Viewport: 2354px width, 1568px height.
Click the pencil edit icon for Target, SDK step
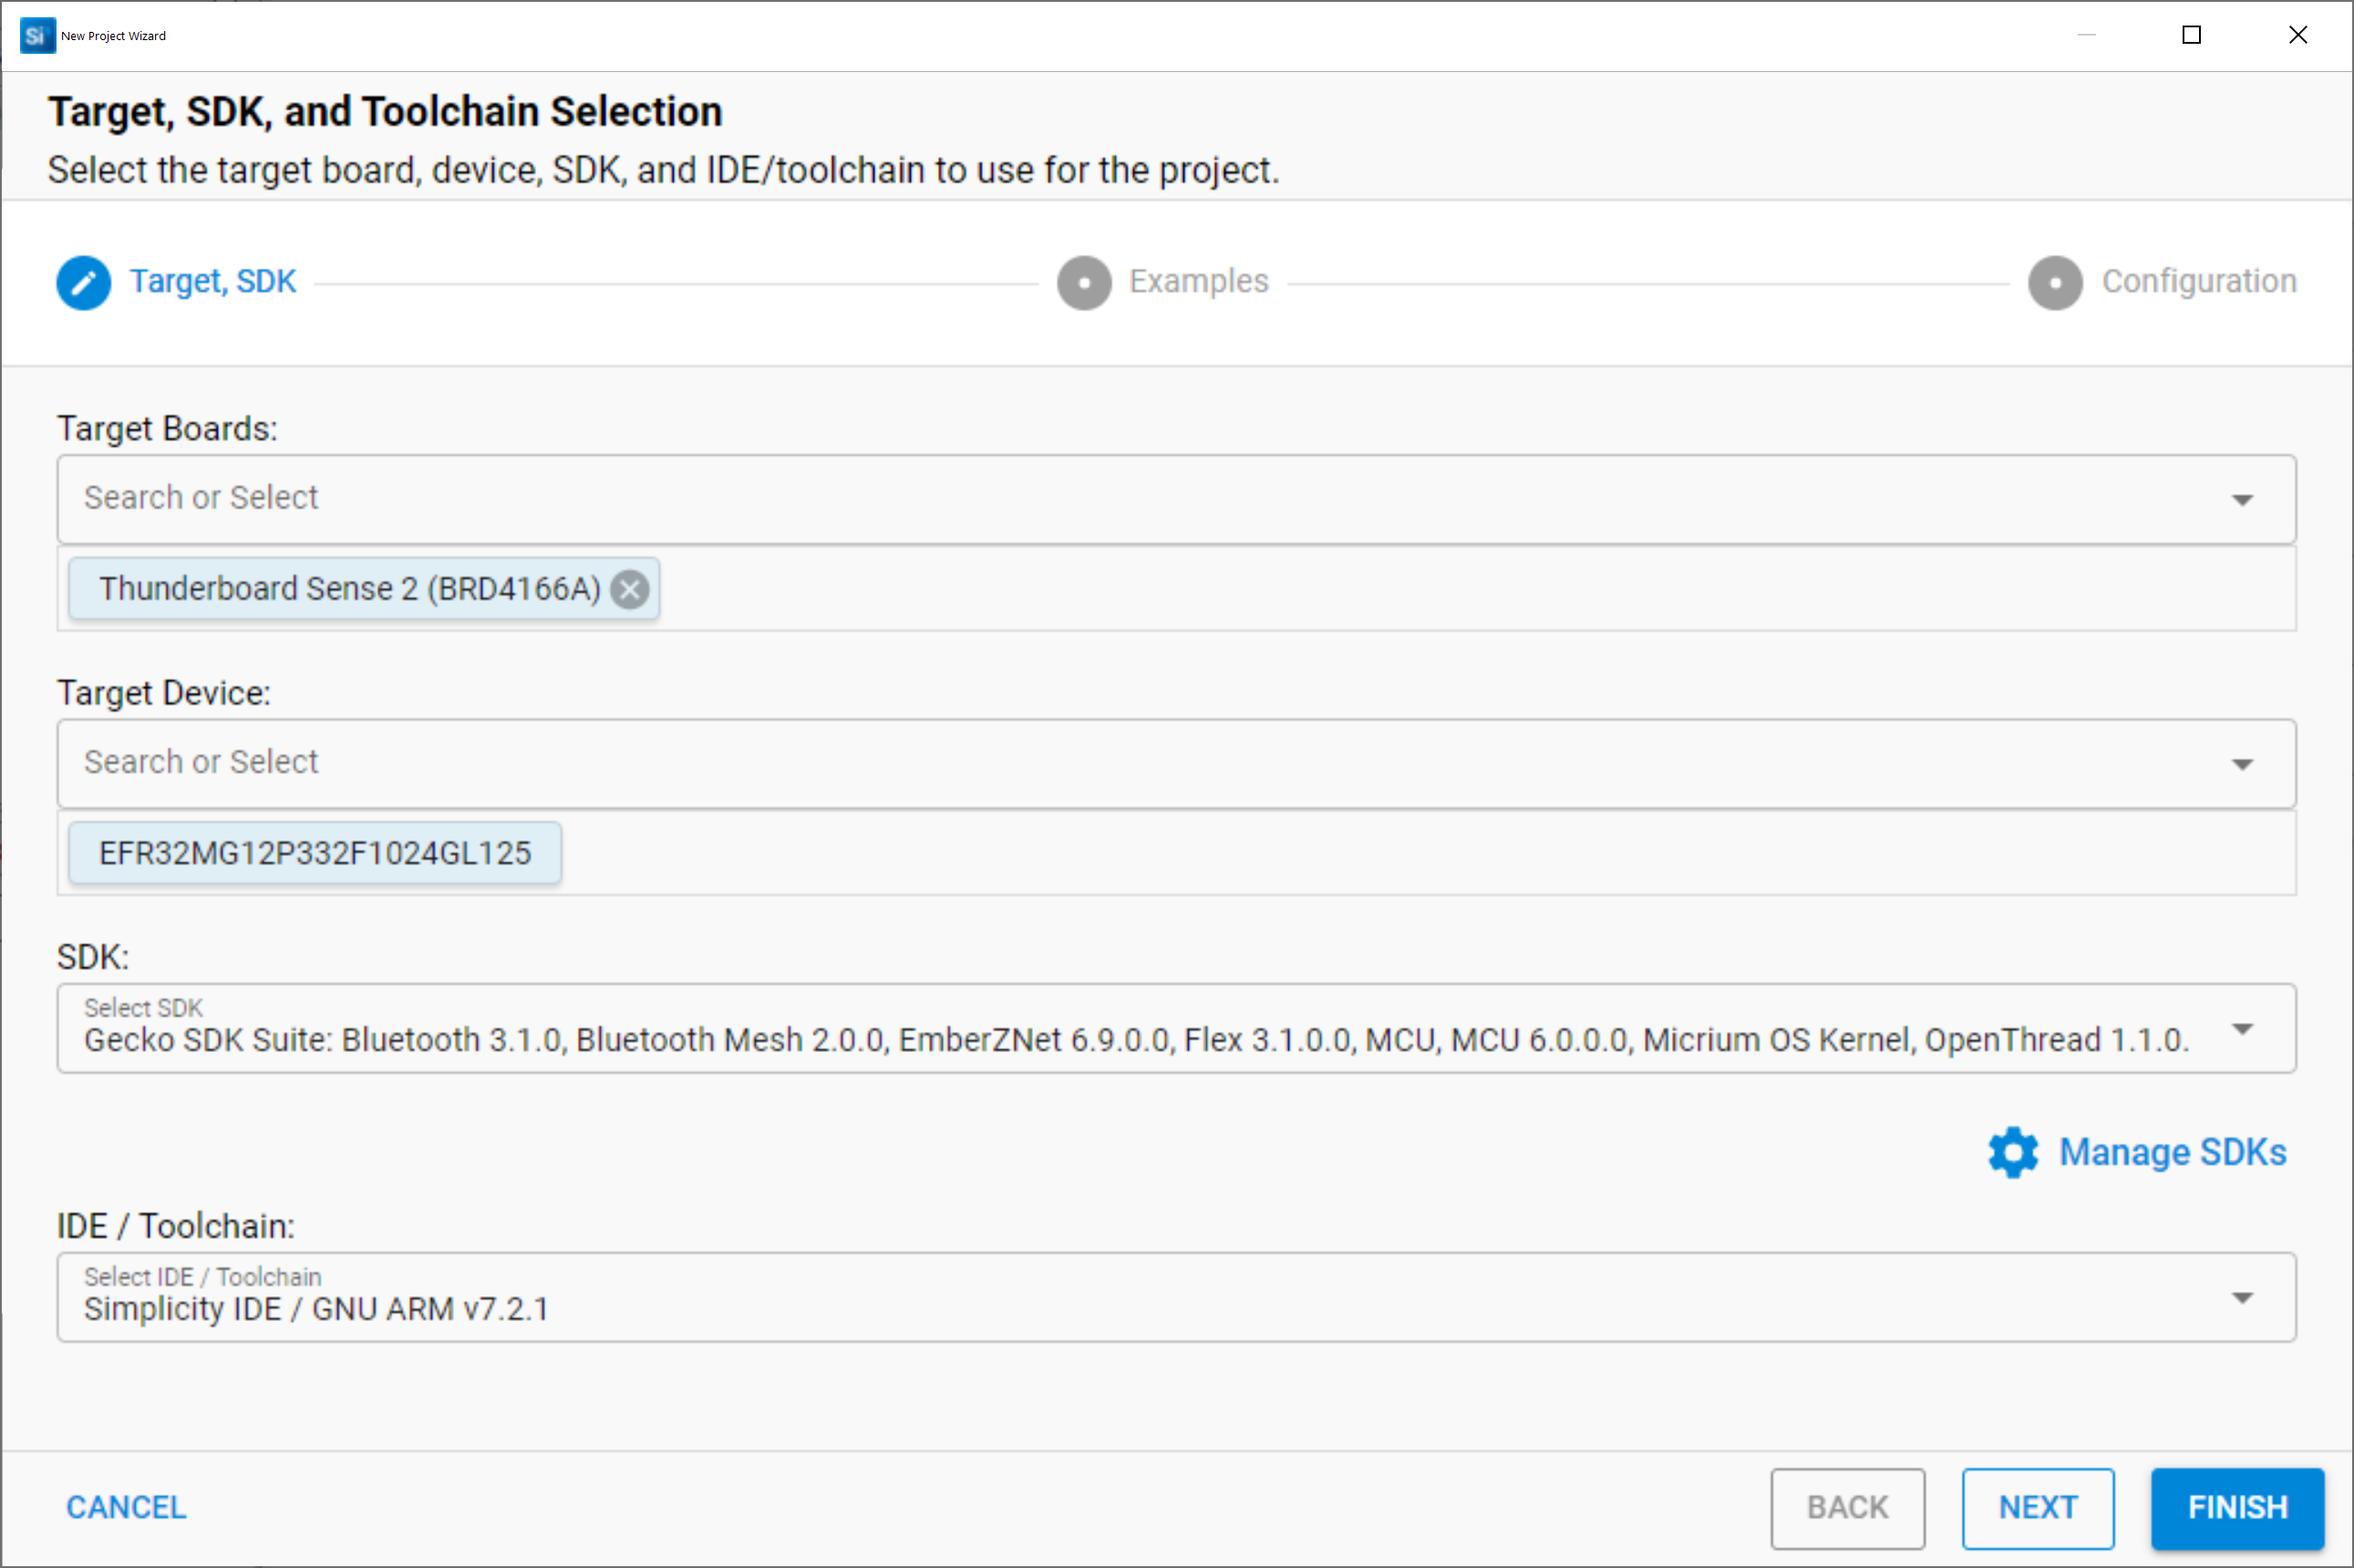pyautogui.click(x=83, y=283)
